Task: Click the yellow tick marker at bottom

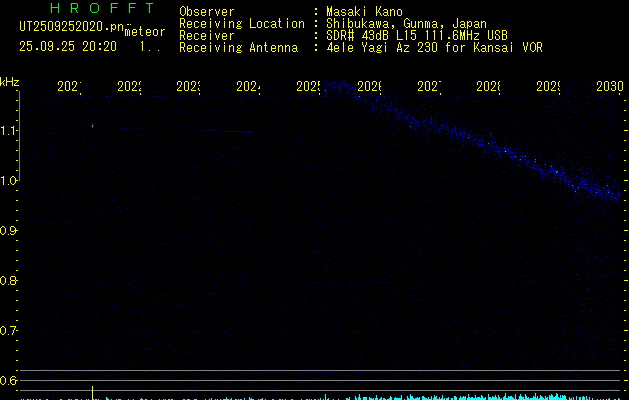Action: pos(93,391)
